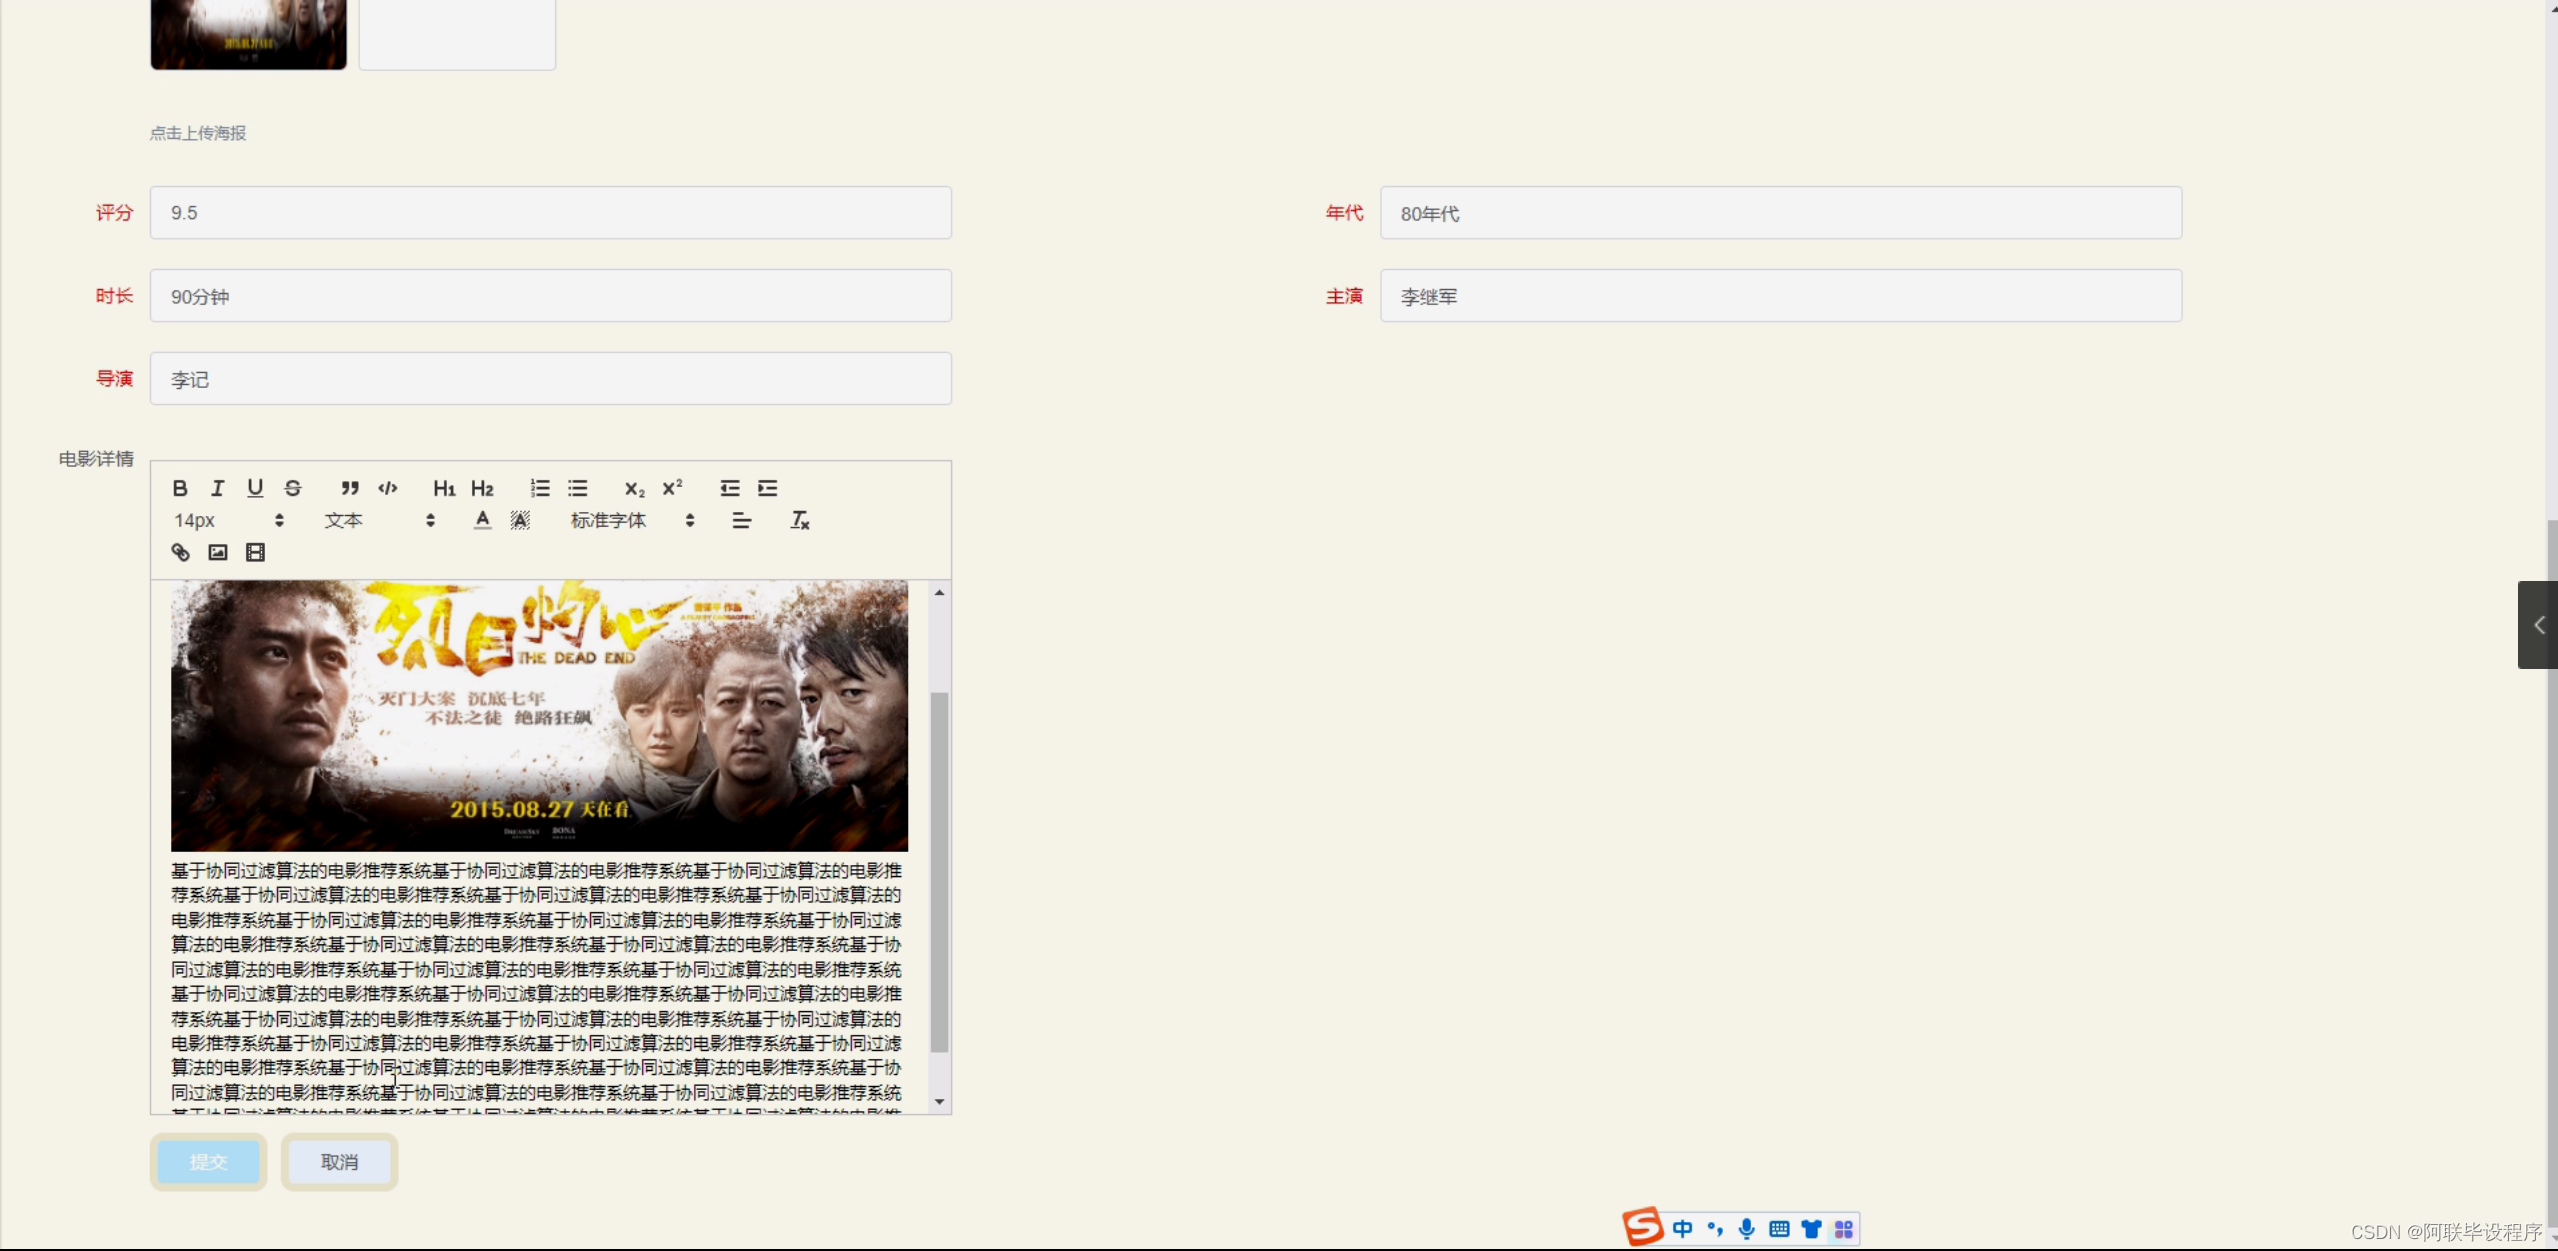The width and height of the screenshot is (2558, 1251).
Task: Clear text formatting with Tx icon
Action: click(799, 520)
